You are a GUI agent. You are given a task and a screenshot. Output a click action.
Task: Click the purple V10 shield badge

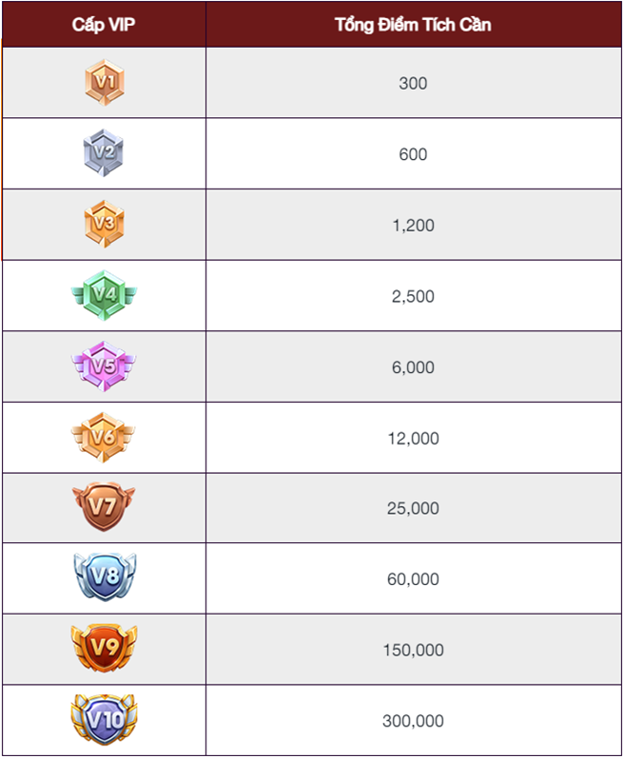pos(104,719)
